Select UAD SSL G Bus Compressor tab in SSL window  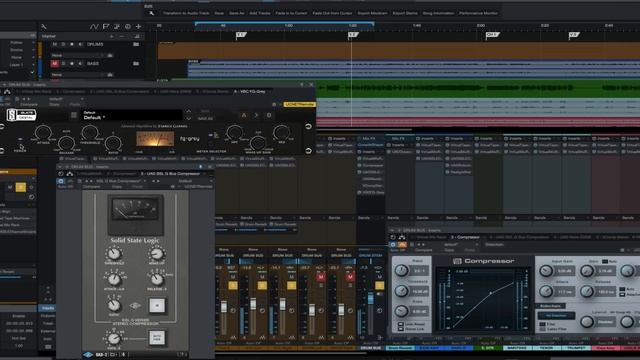tap(171, 174)
